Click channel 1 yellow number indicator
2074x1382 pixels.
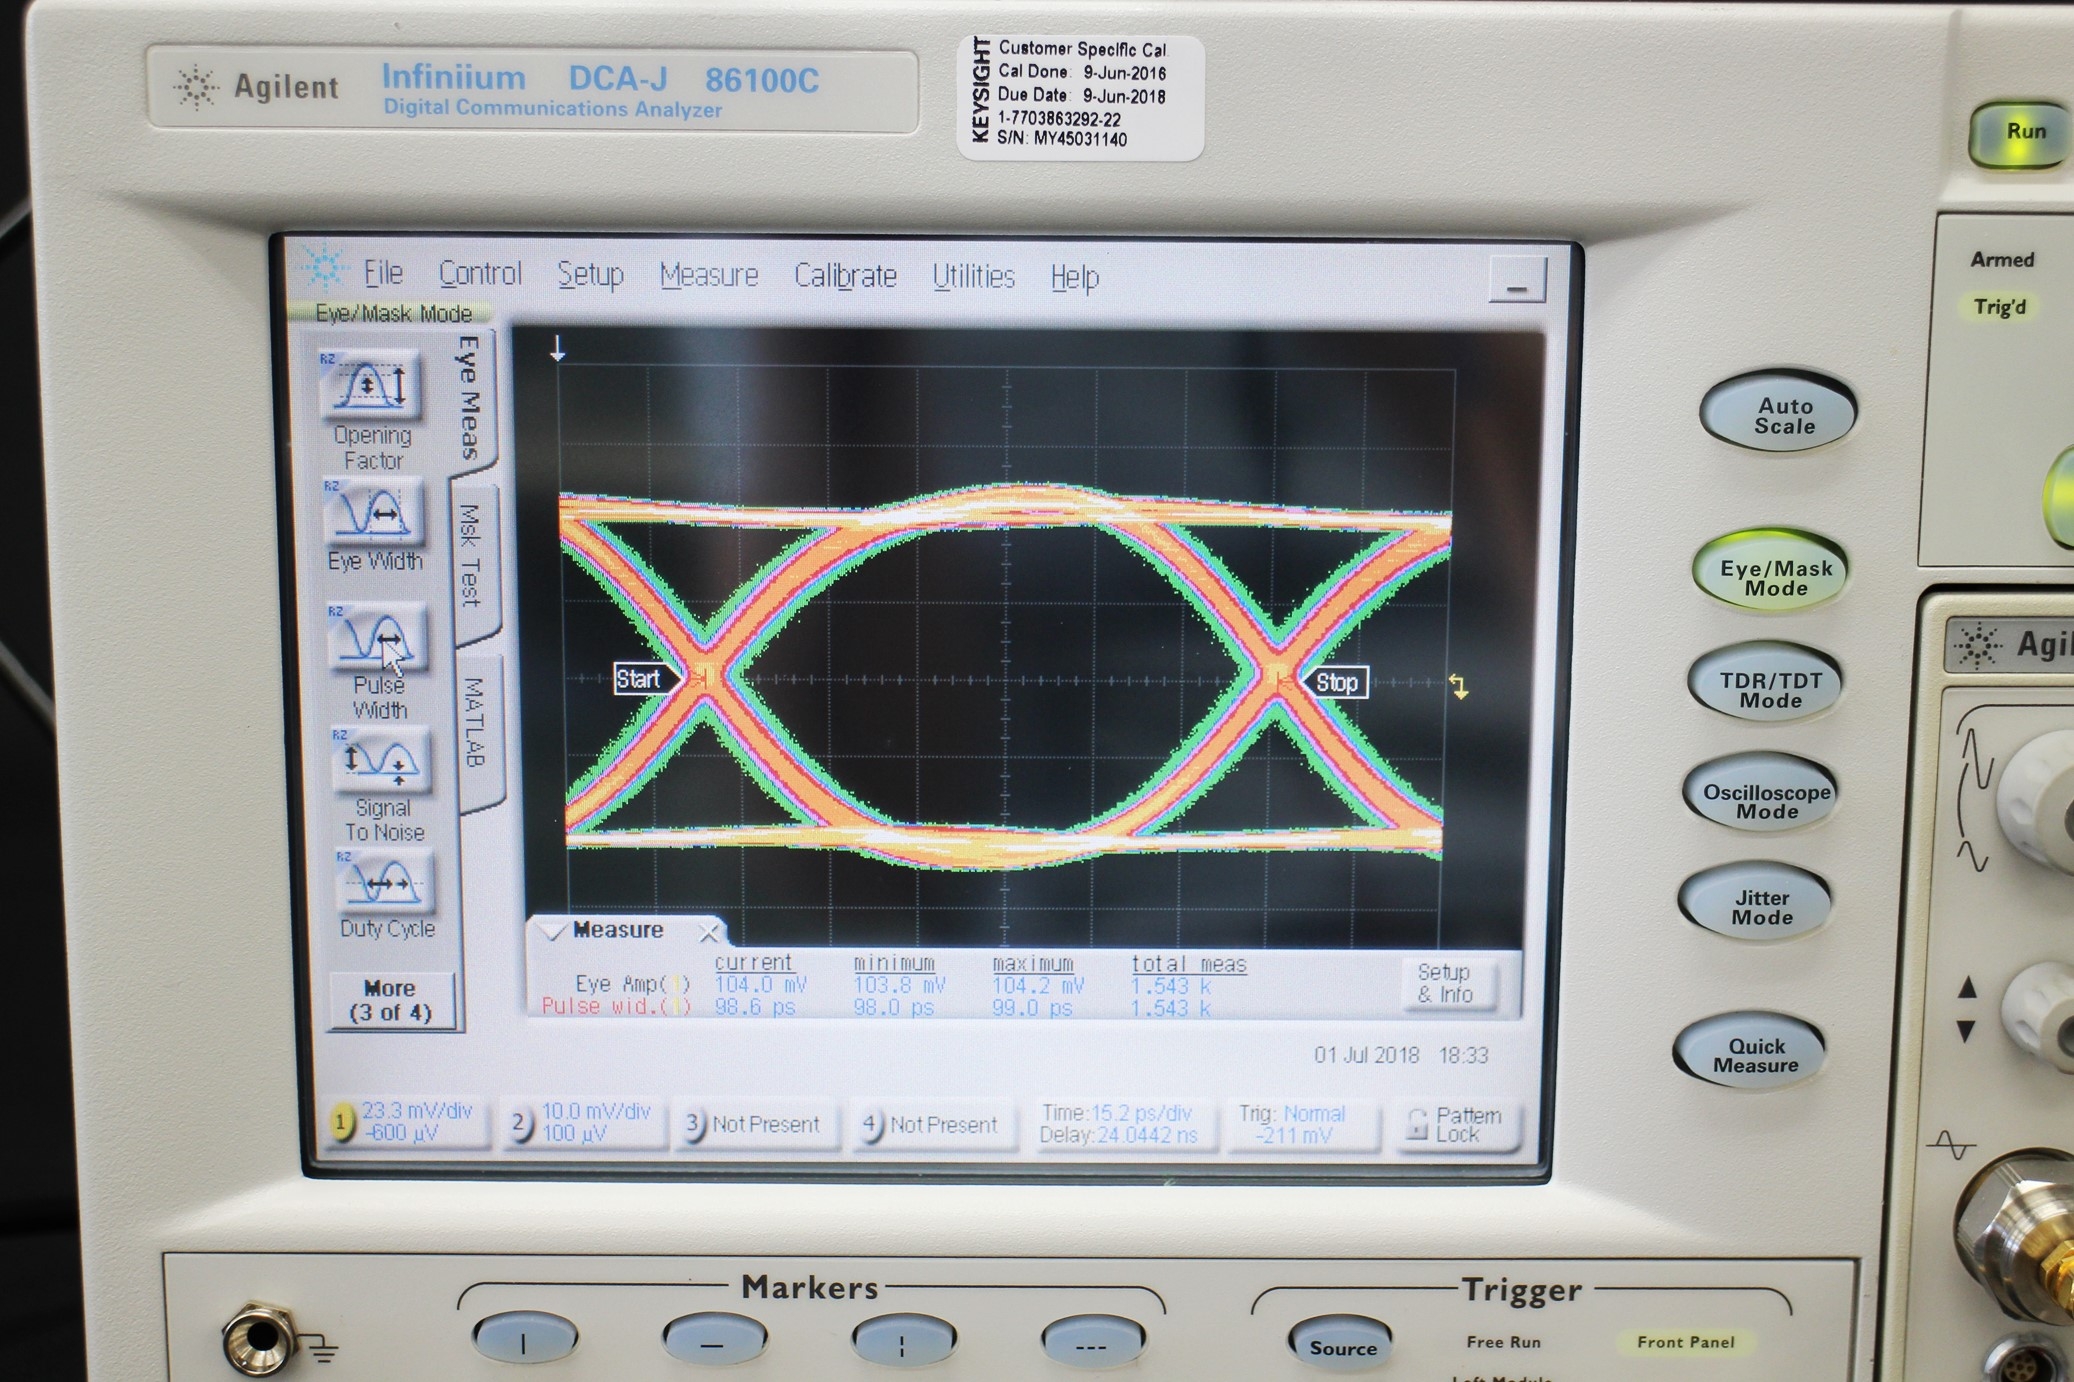coord(340,1123)
